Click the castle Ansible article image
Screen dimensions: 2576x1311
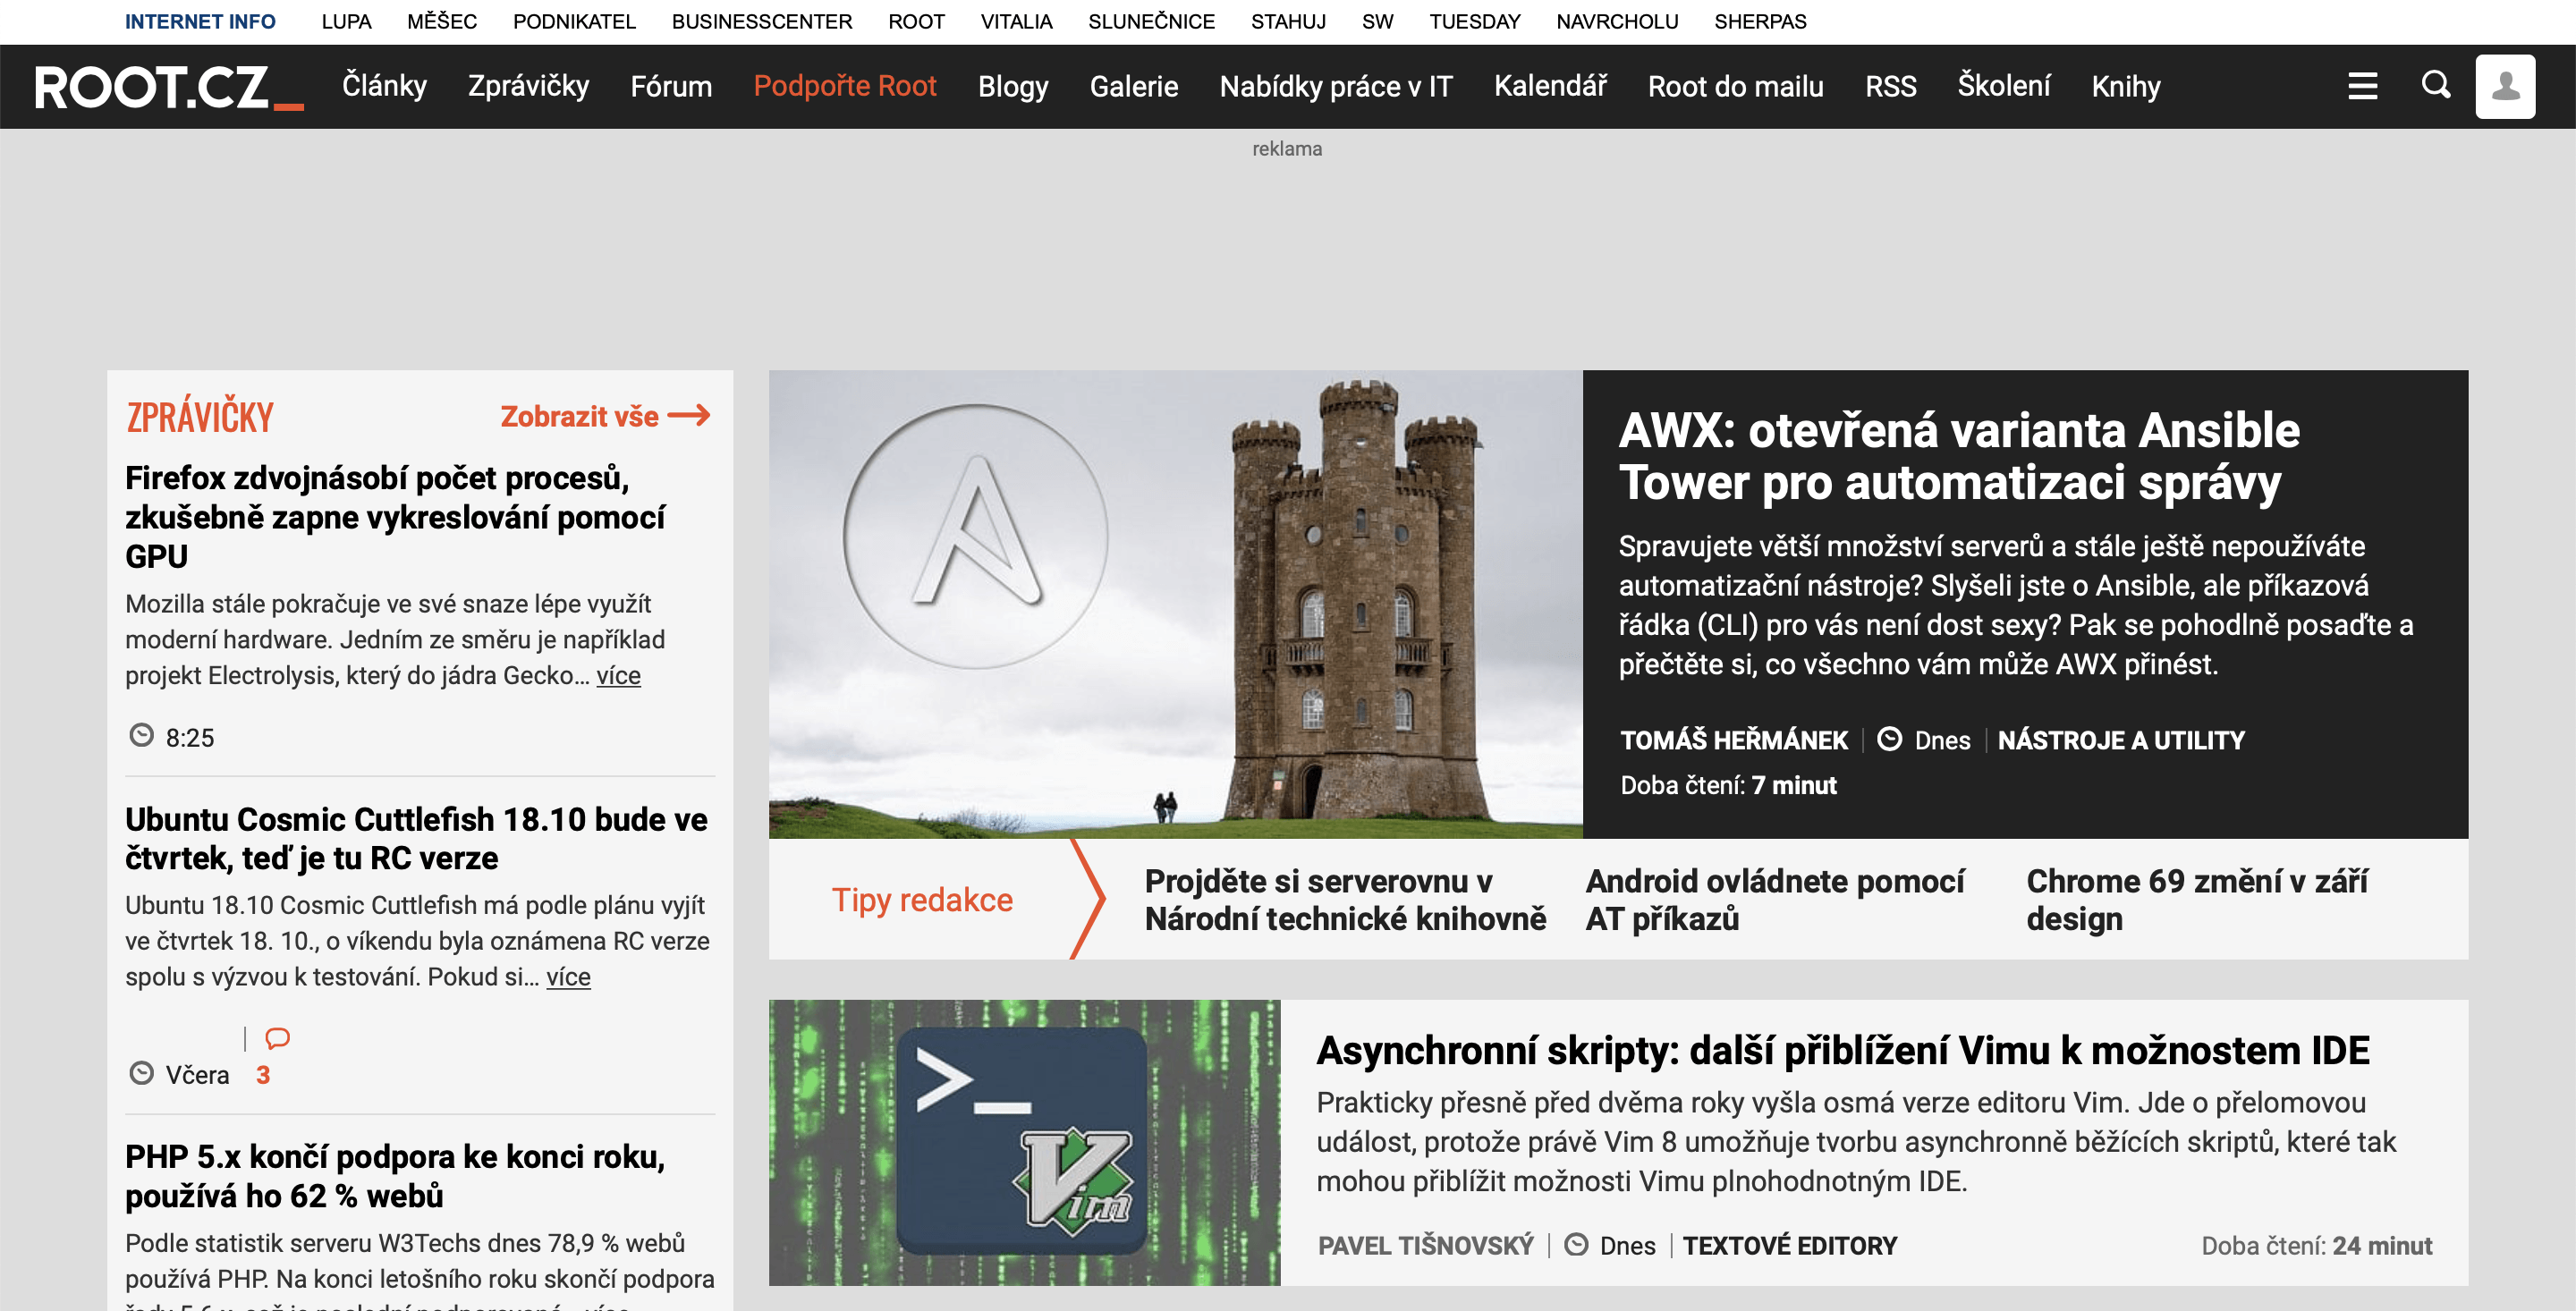pos(1175,604)
